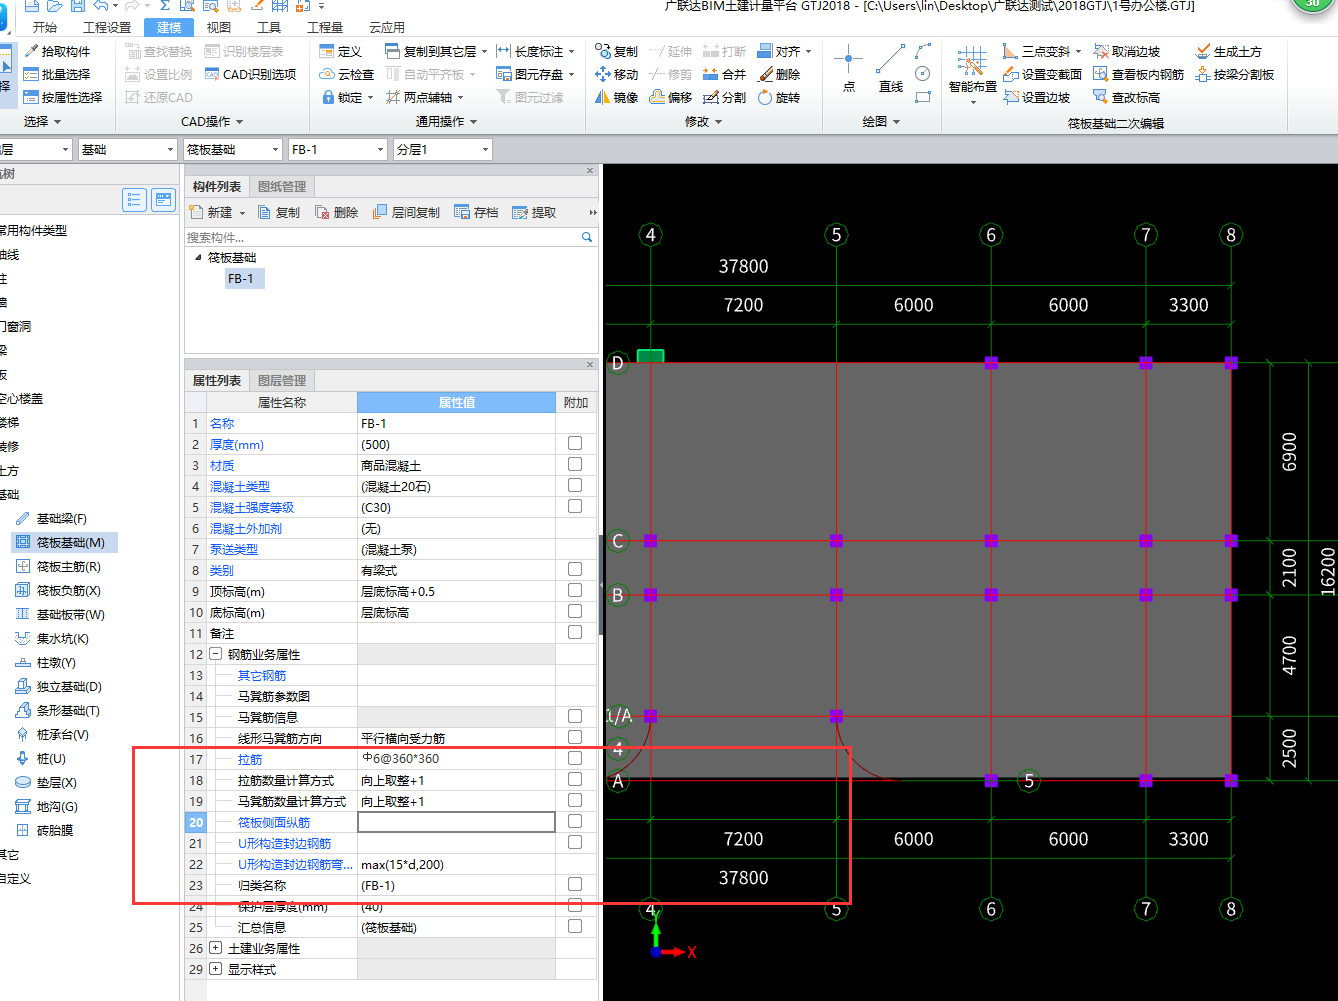The image size is (1338, 1001).
Task: Click 按属性选择 select by property
Action: (63, 97)
